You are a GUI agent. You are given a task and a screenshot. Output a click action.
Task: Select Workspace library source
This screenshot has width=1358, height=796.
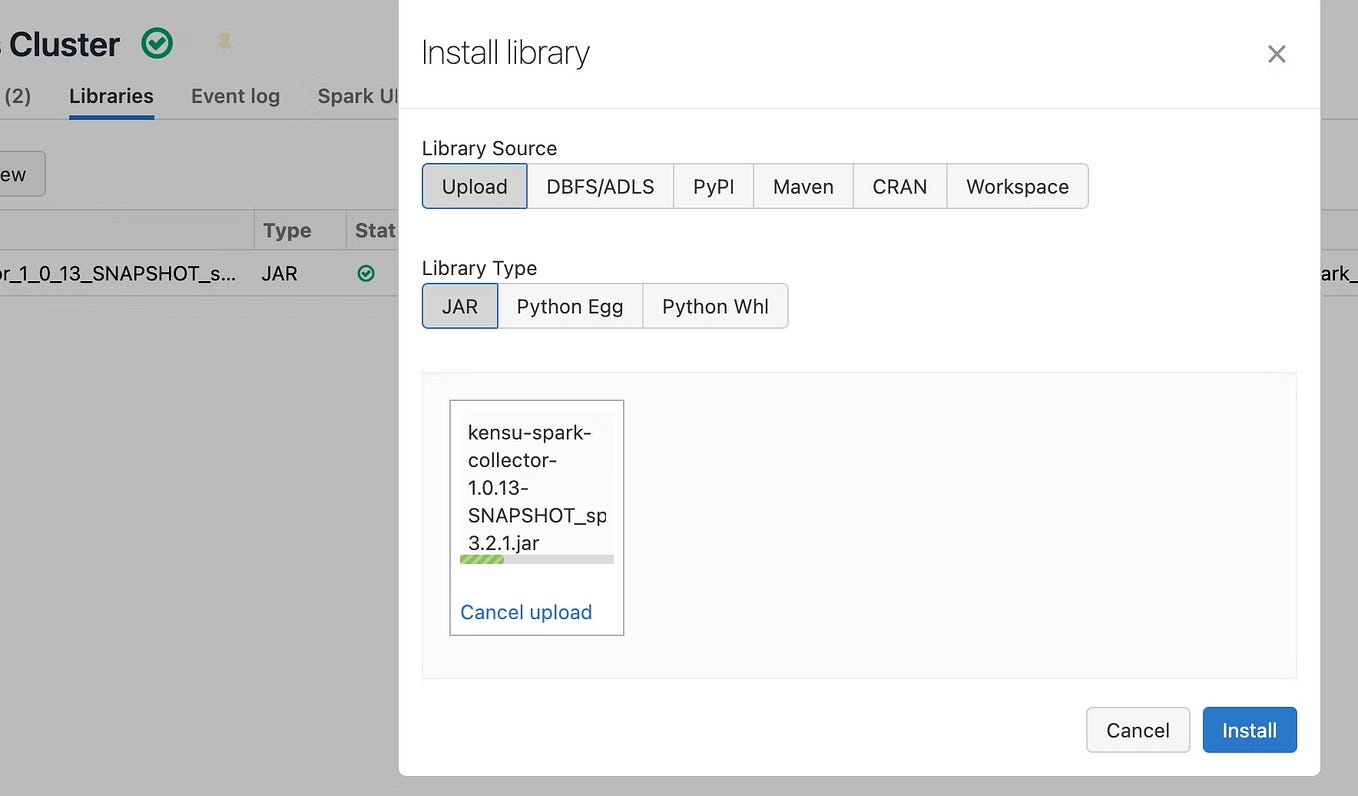pos(1017,186)
